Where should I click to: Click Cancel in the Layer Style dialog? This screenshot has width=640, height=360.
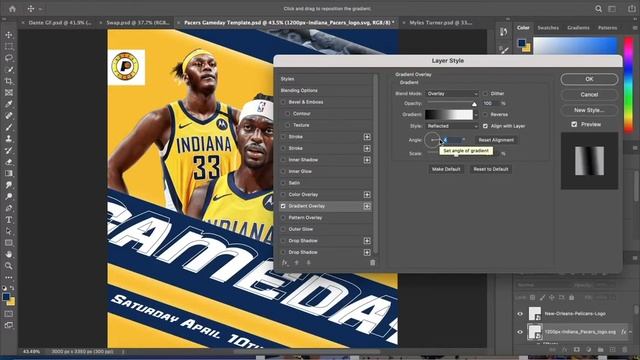click(x=589, y=95)
